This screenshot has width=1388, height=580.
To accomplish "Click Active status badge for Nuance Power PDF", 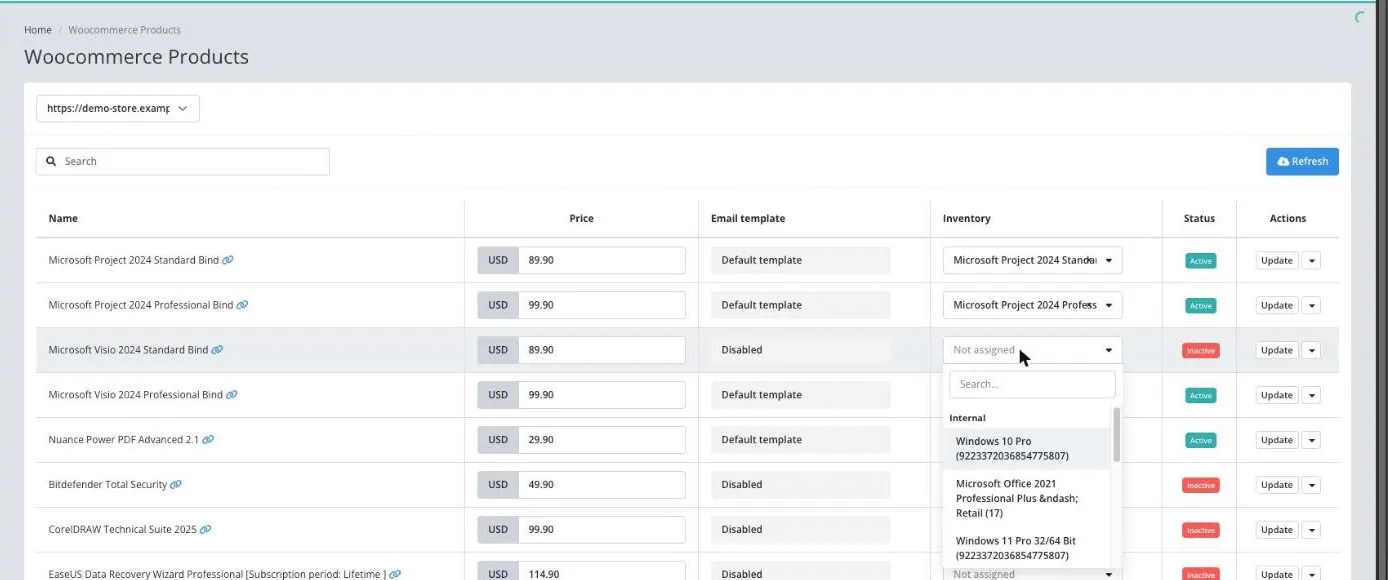I will [1200, 441].
